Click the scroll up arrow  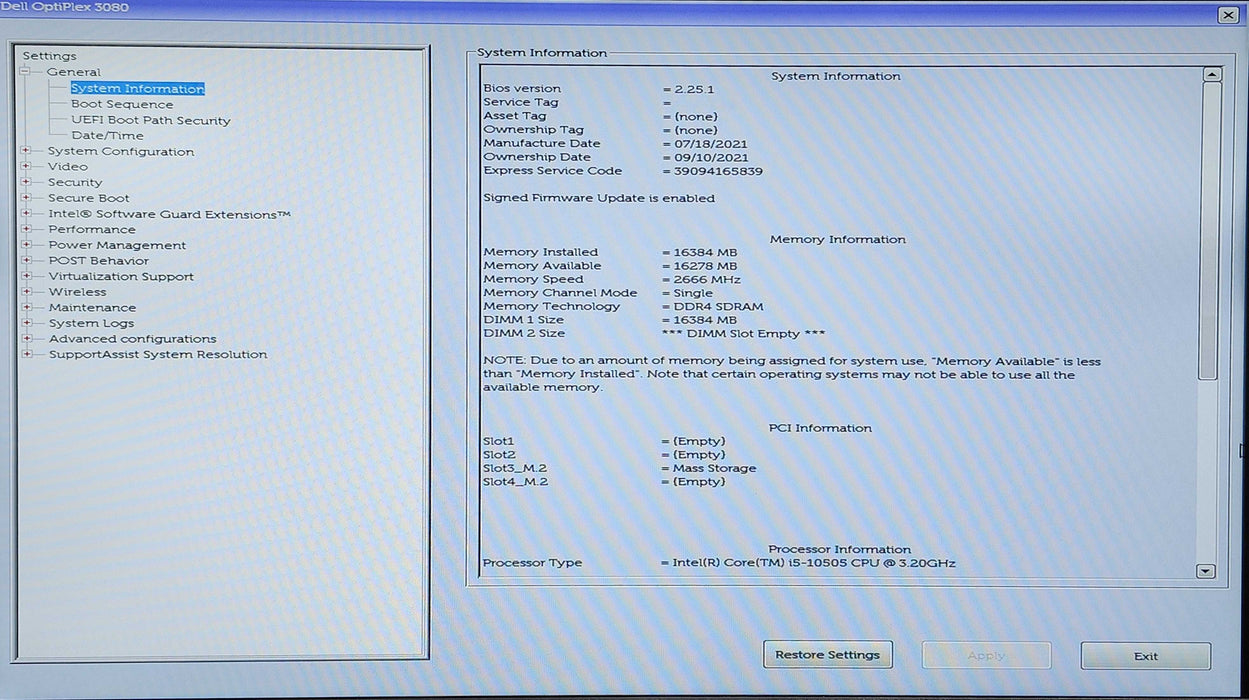pos(1211,75)
